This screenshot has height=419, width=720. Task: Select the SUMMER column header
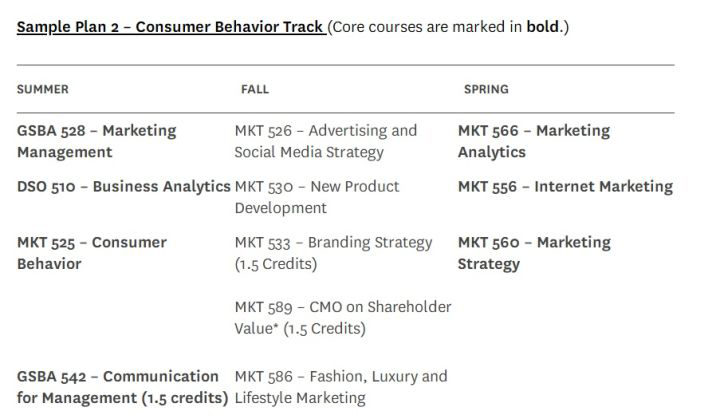(43, 89)
